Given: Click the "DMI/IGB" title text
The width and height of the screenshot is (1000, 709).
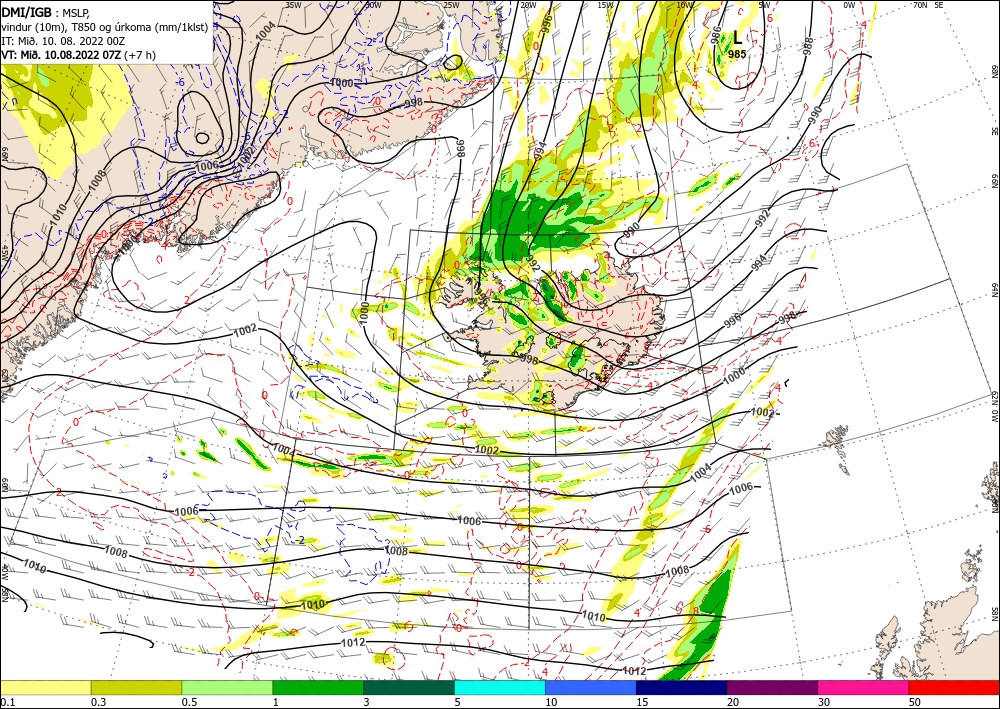Looking at the screenshot, I should point(26,11).
